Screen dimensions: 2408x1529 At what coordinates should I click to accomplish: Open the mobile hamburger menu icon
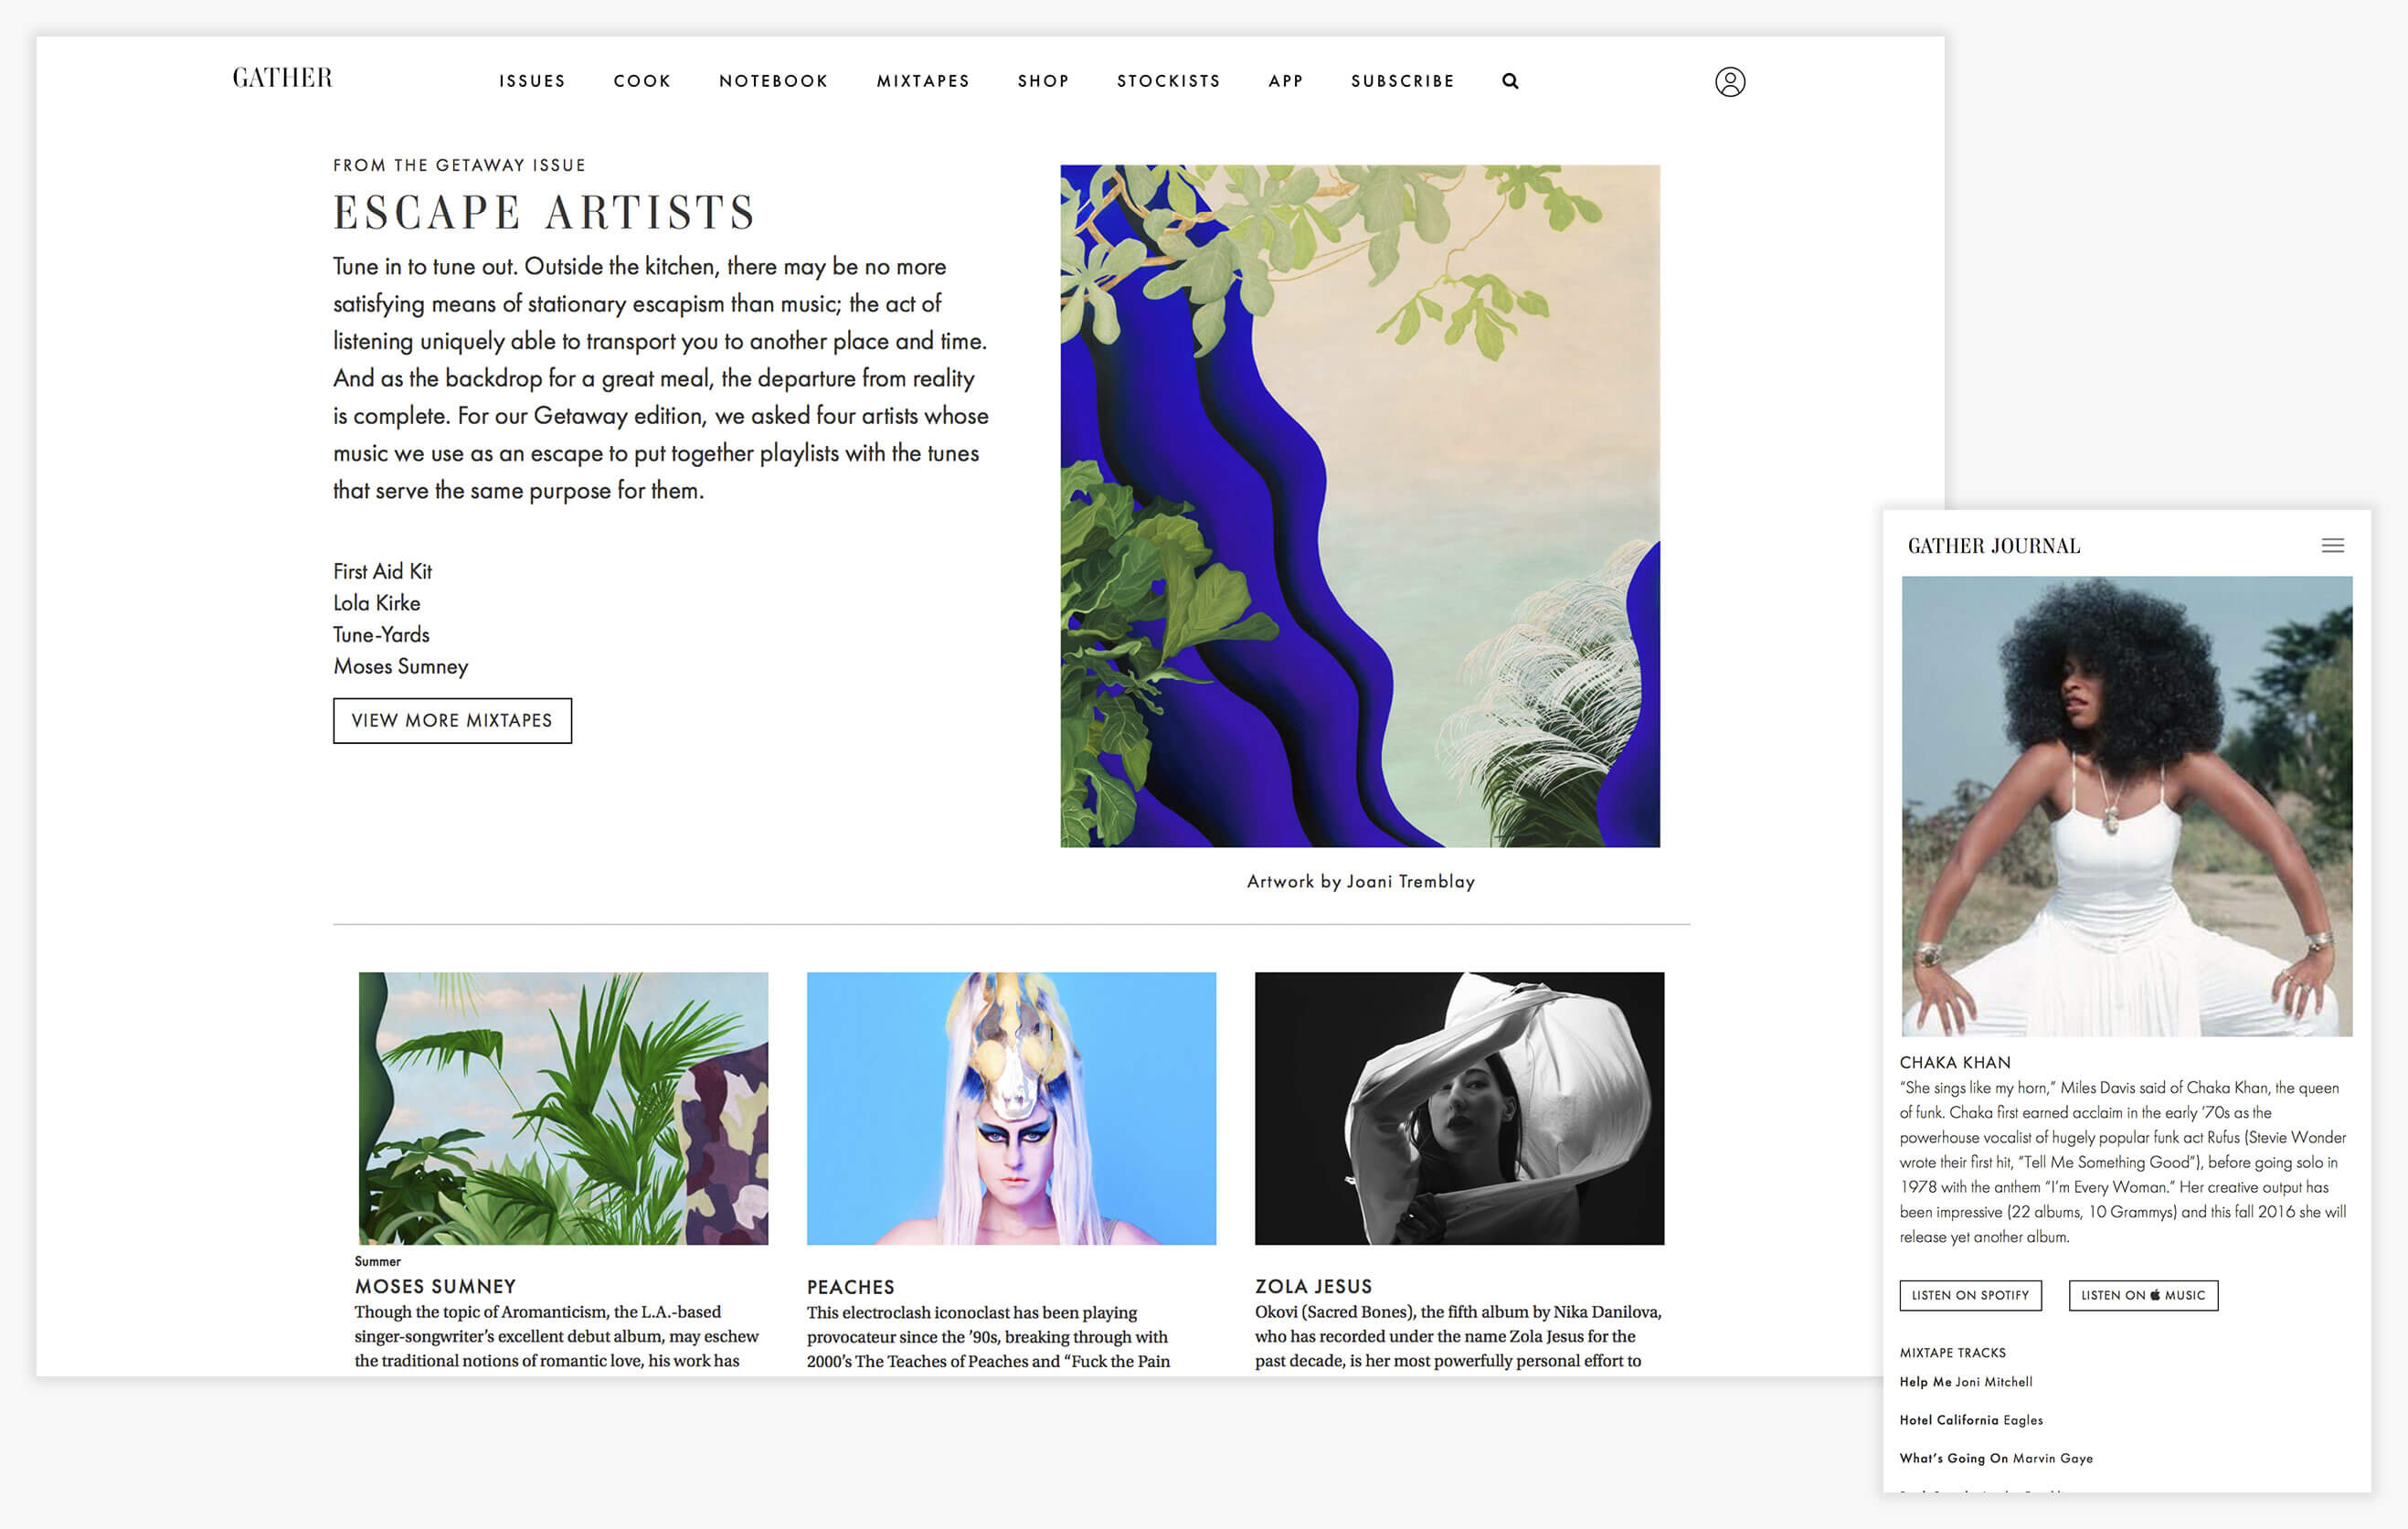(2332, 545)
